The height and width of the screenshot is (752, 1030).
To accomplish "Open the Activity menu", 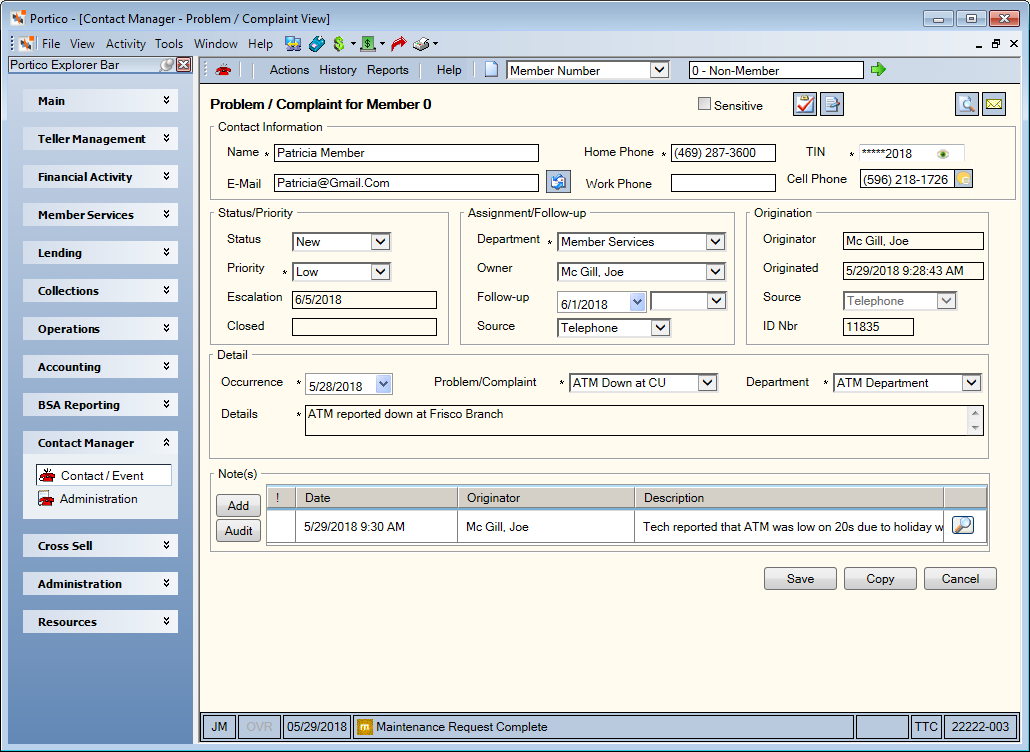I will pyautogui.click(x=125, y=44).
